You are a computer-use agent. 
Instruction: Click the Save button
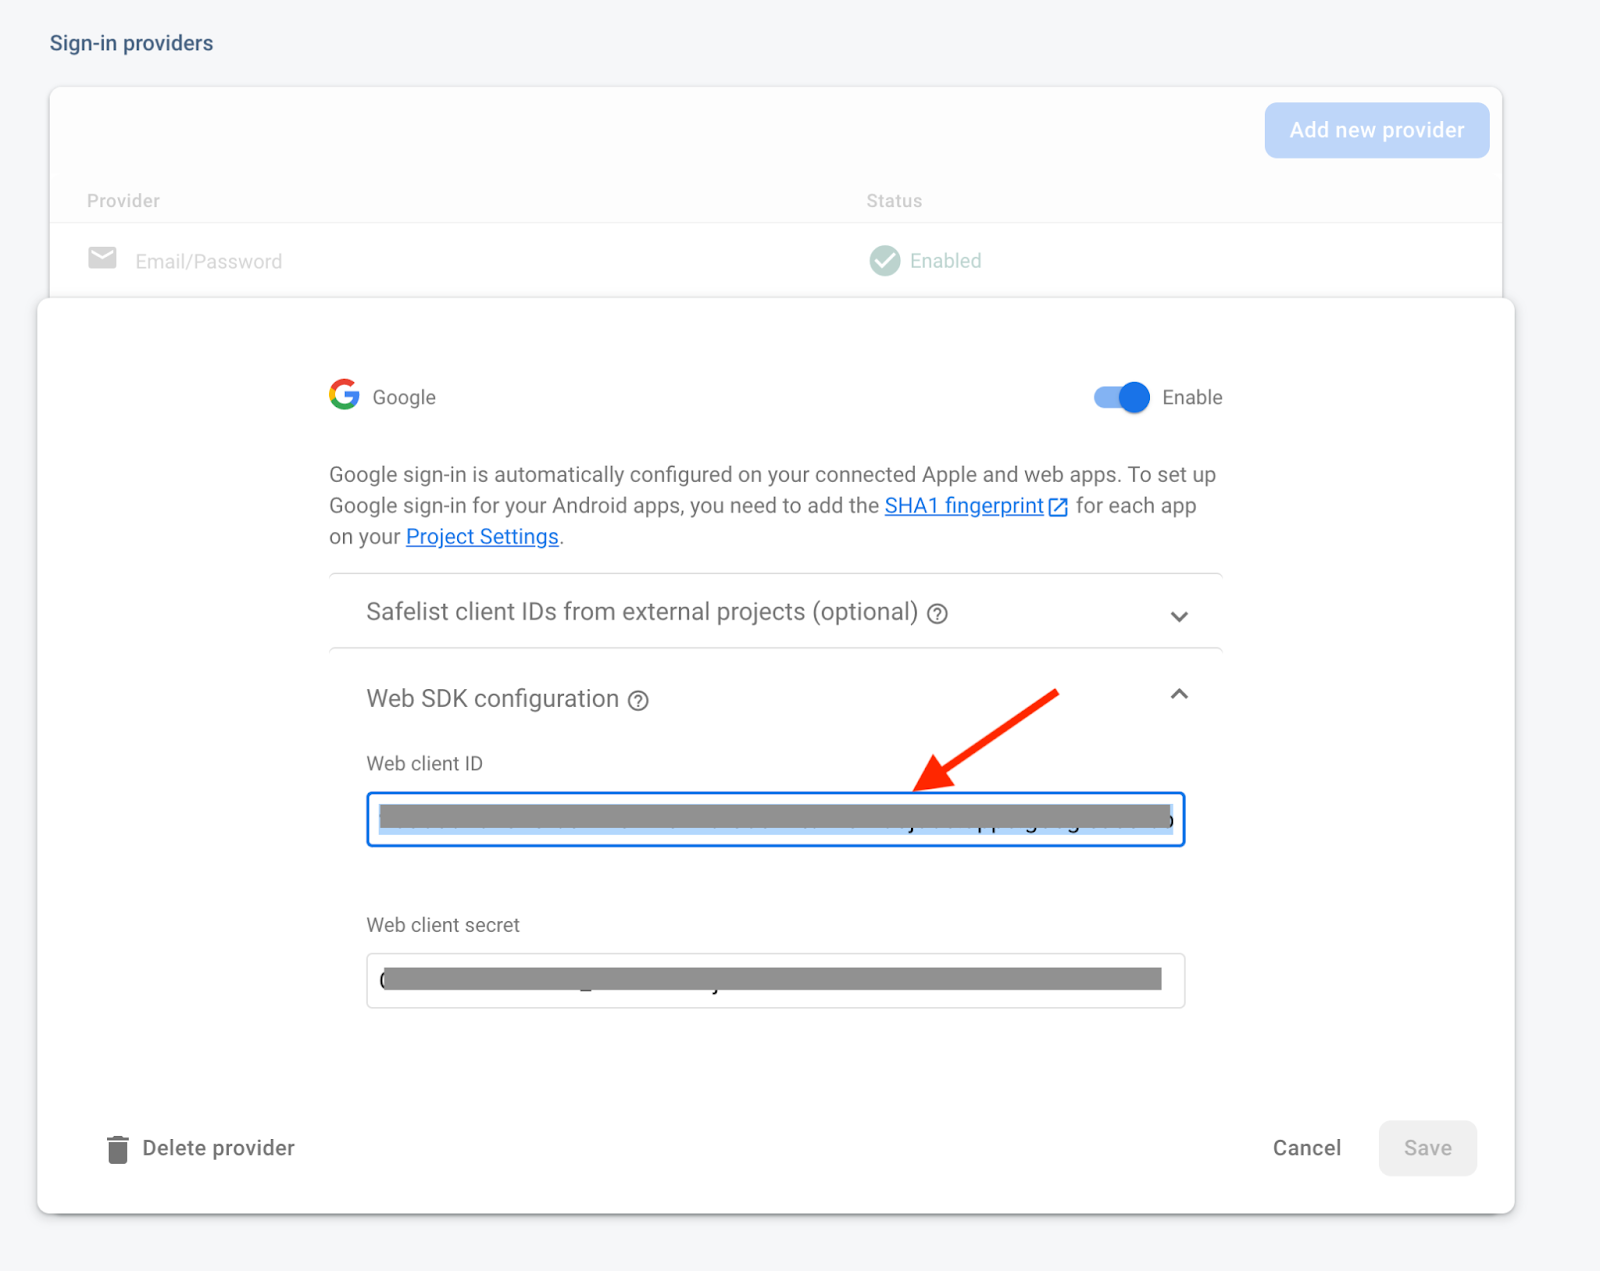(1427, 1148)
